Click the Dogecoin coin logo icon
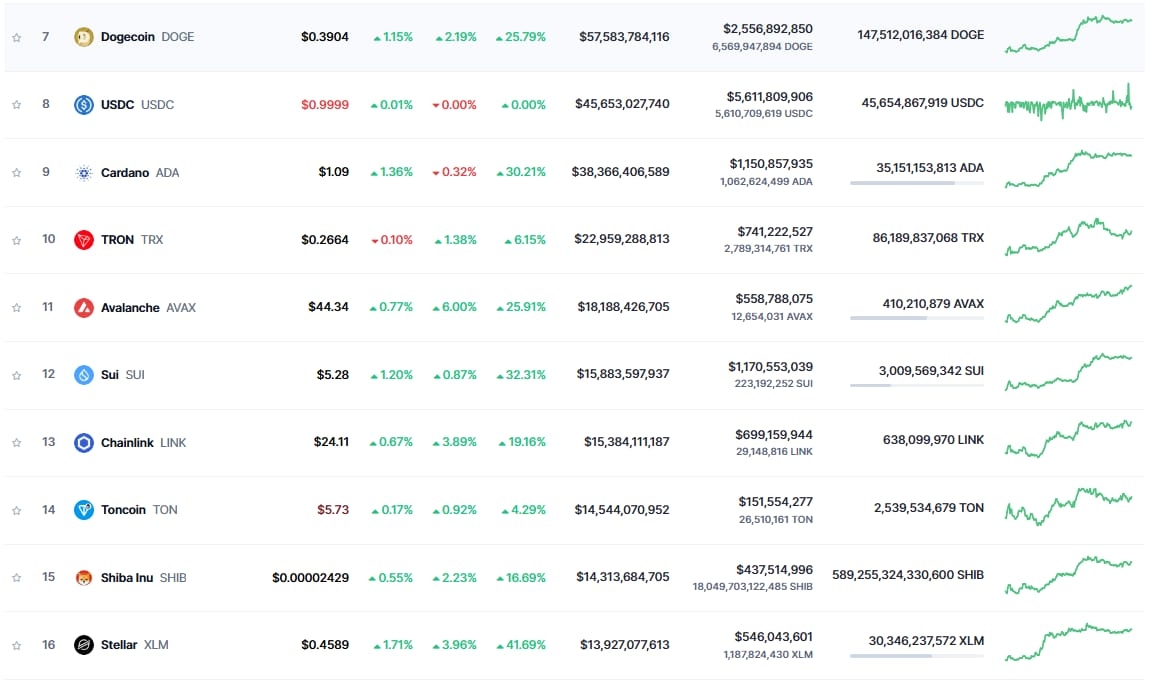The height and width of the screenshot is (683, 1150). click(x=84, y=37)
